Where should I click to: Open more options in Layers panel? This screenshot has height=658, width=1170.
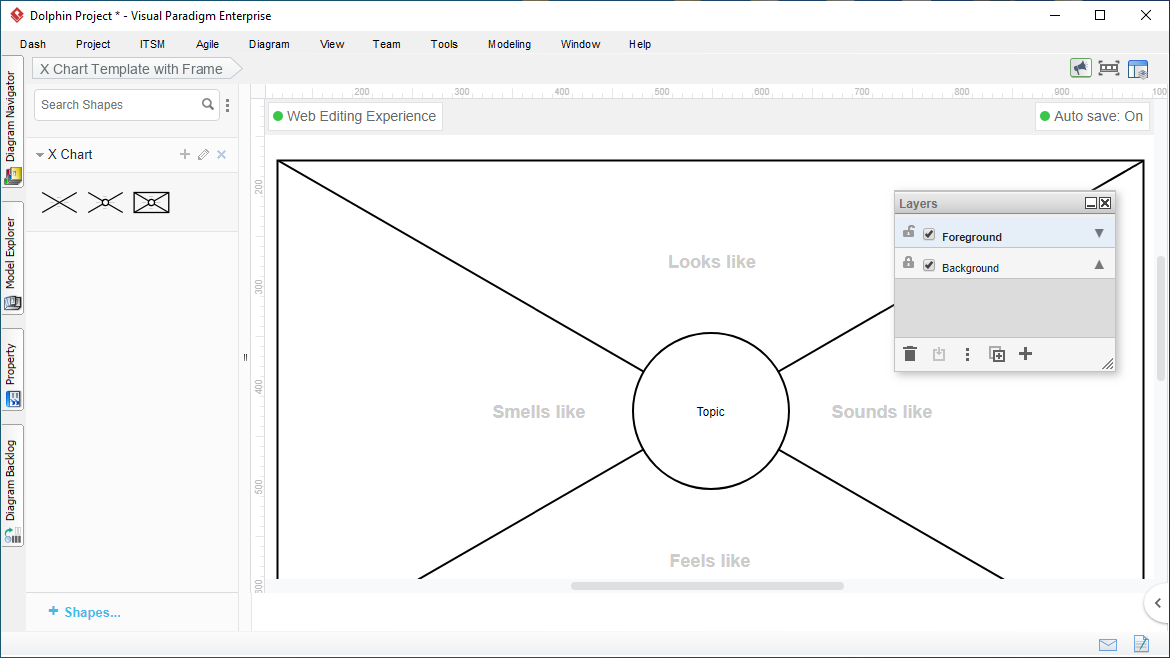(x=967, y=354)
